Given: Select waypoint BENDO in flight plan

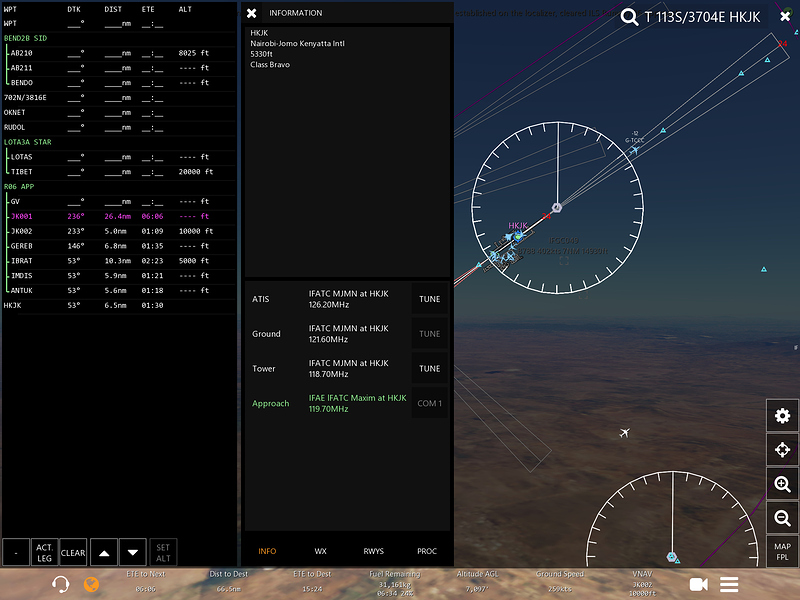Looking at the screenshot, I should (x=119, y=83).
